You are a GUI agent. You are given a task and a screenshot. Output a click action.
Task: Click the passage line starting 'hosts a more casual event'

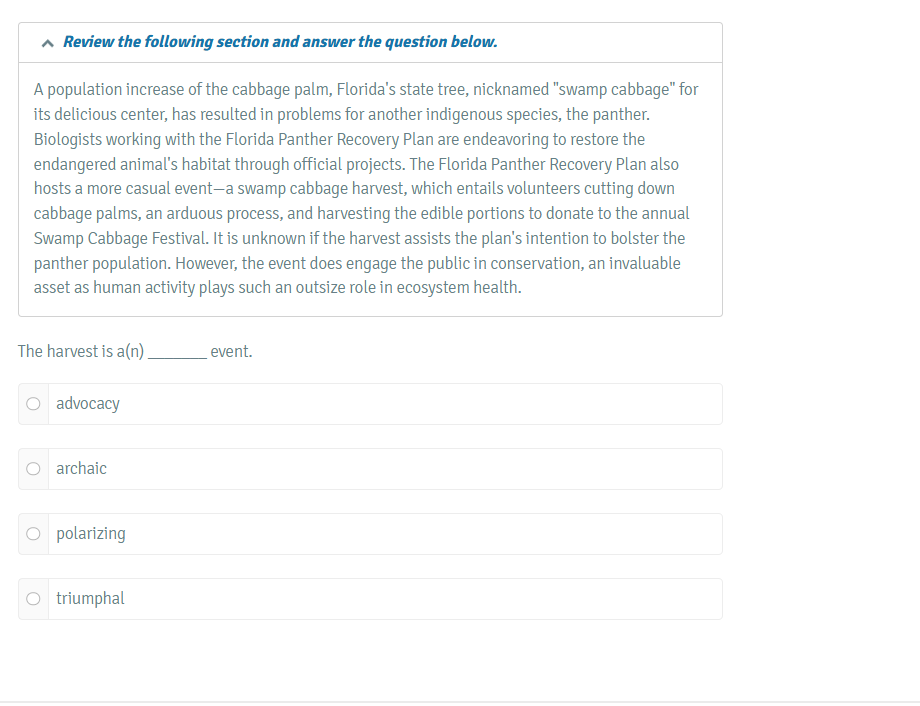click(354, 188)
